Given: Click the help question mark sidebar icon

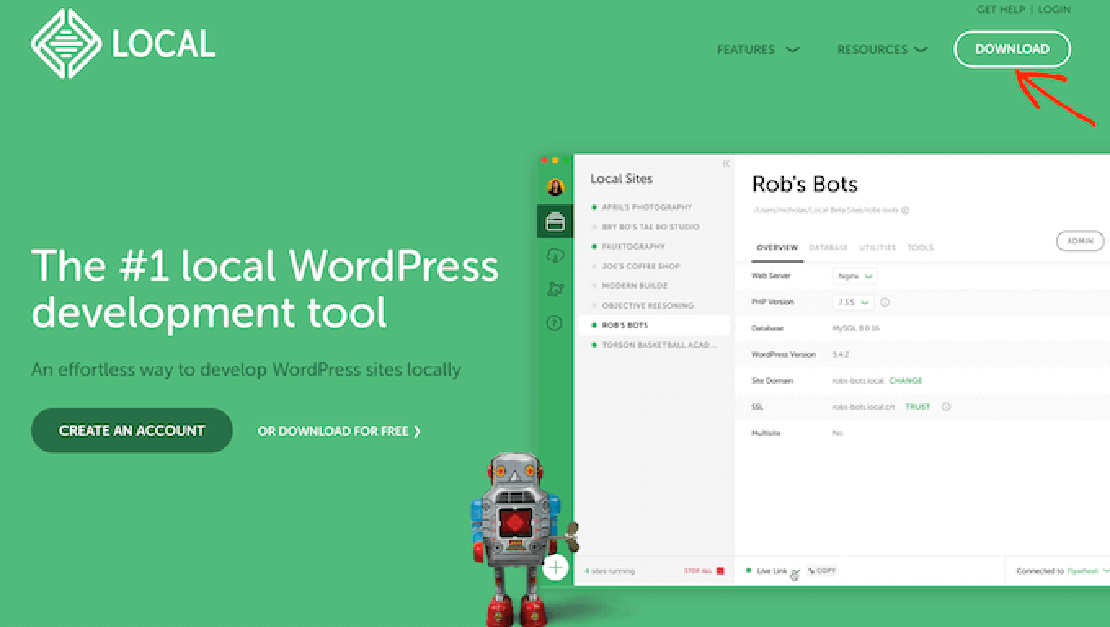Looking at the screenshot, I should point(555,323).
